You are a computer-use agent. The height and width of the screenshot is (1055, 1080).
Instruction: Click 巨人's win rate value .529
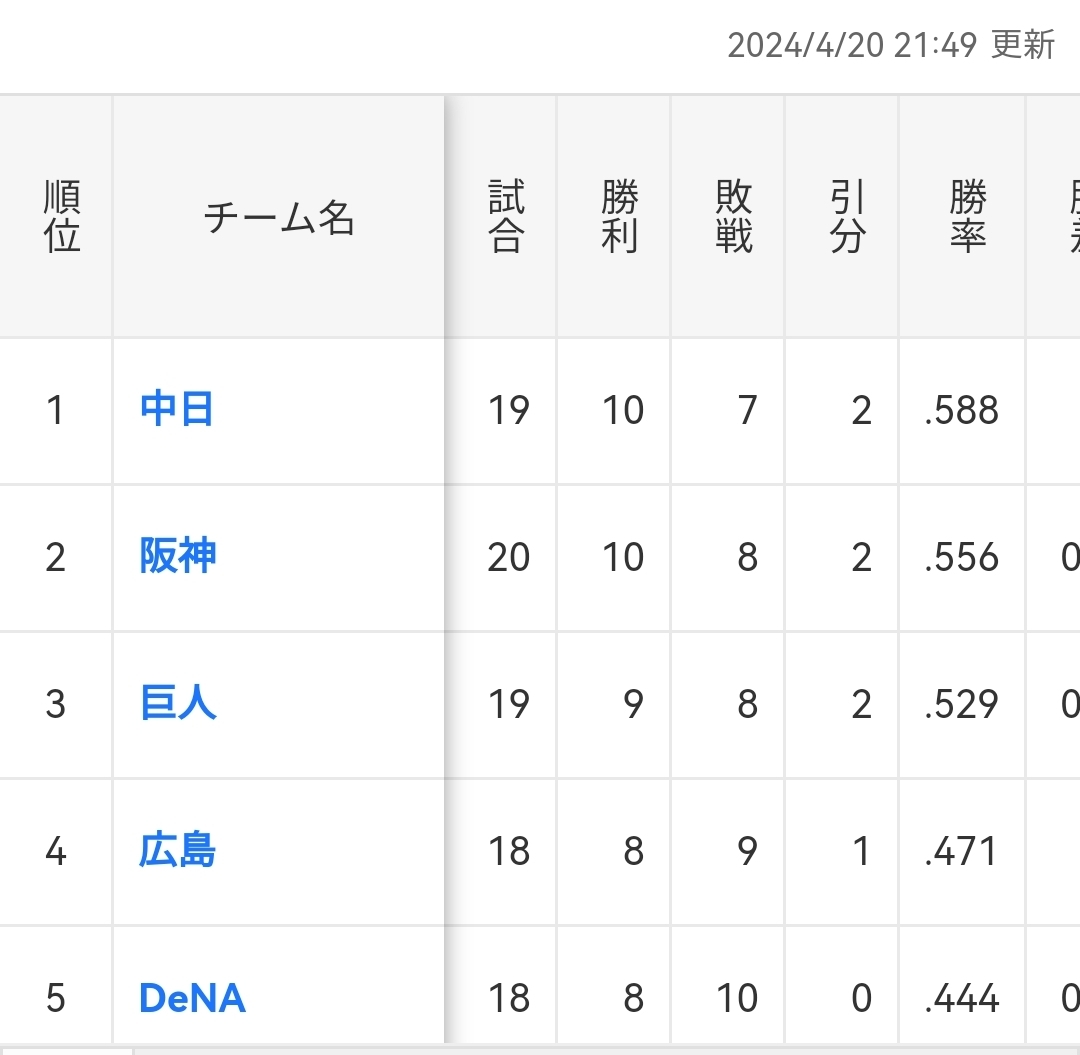click(961, 704)
